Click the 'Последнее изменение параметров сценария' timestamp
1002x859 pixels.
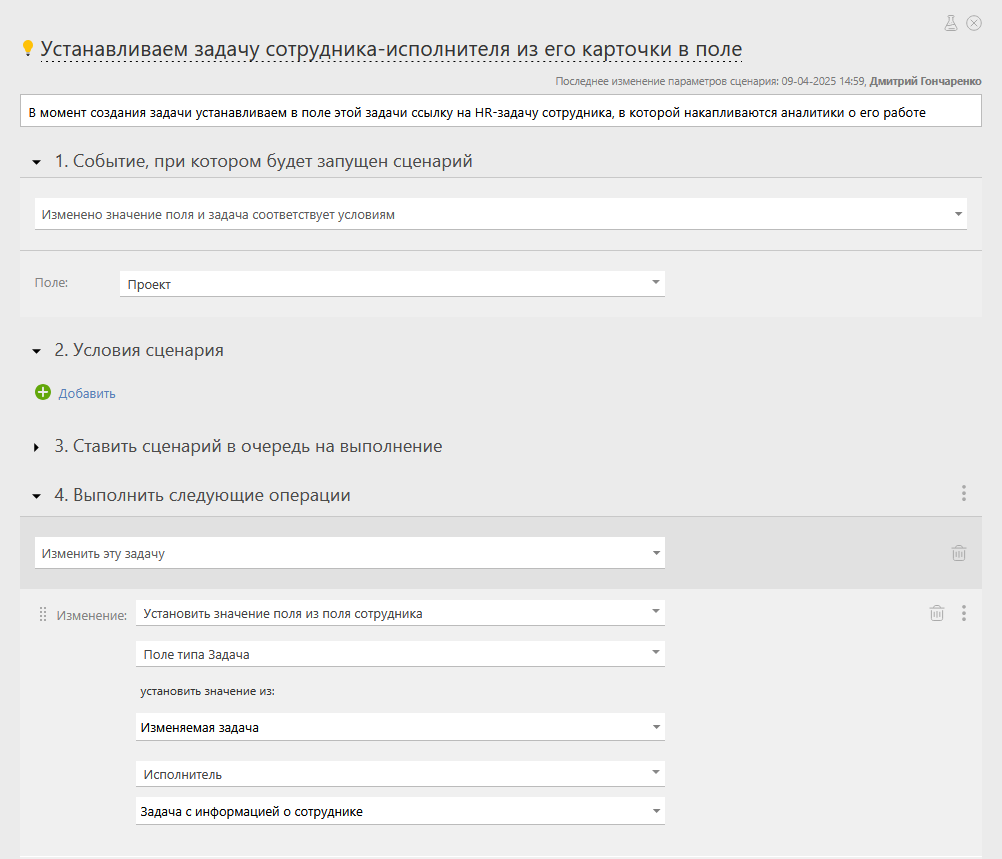(x=710, y=81)
